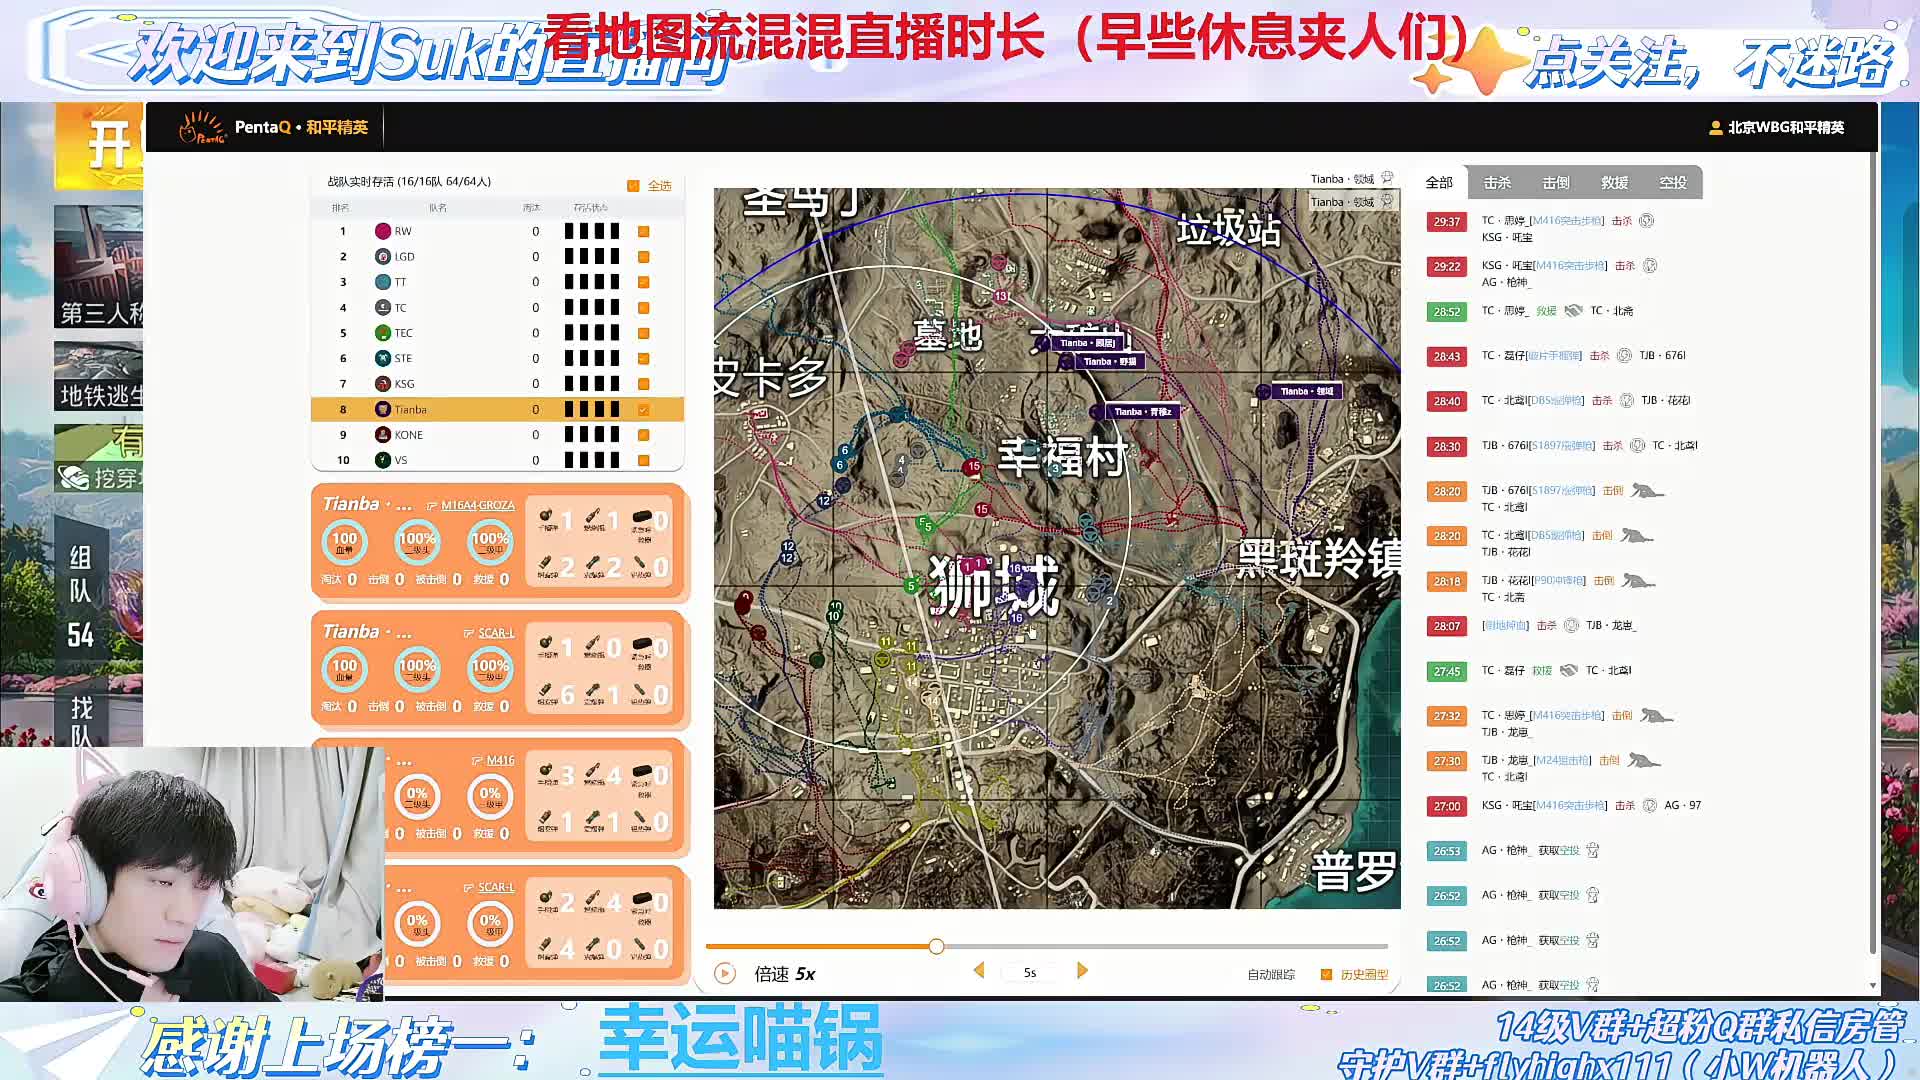Click the Tianba team logo
Viewport: 1920px width, 1080px height.
(x=383, y=409)
